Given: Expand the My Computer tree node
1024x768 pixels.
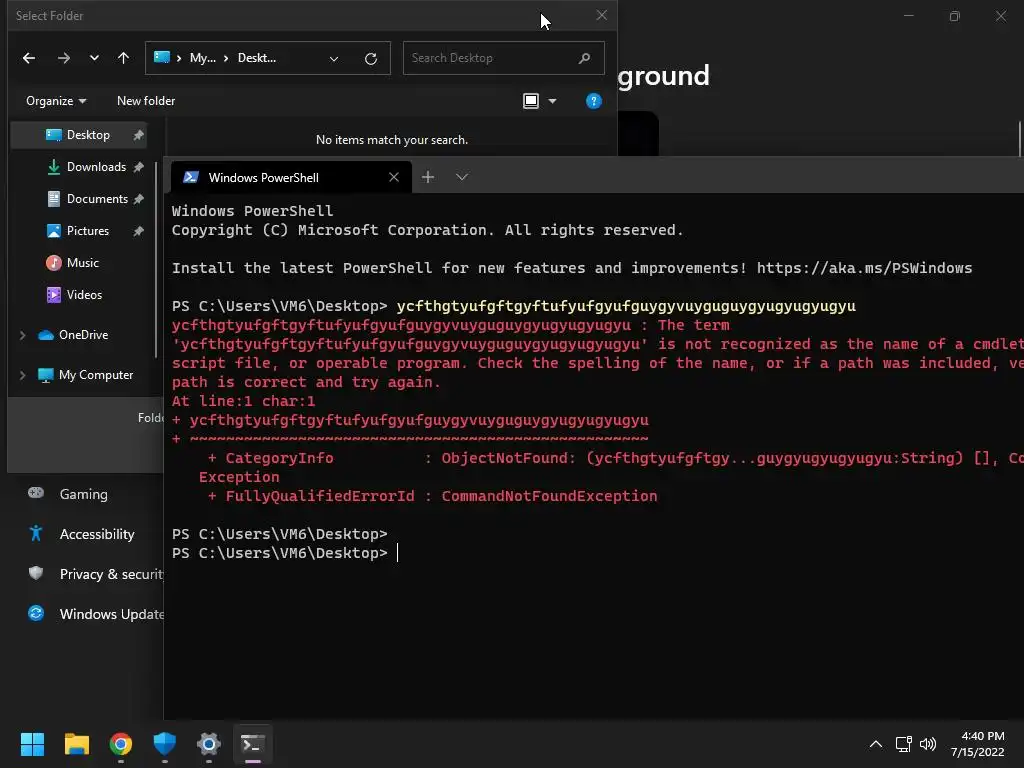Looking at the screenshot, I should tap(23, 376).
